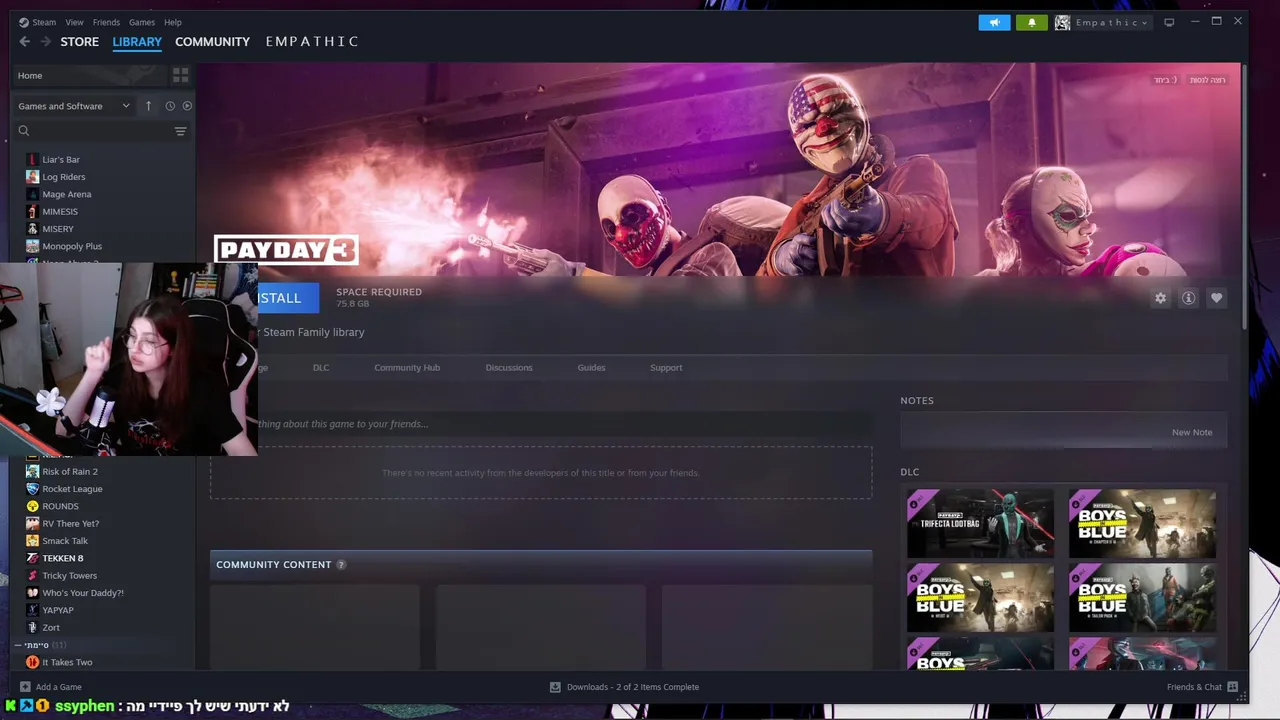The image size is (1280, 720).
Task: Select Who's Your Daddy?! in library
Action: pyautogui.click(x=83, y=593)
